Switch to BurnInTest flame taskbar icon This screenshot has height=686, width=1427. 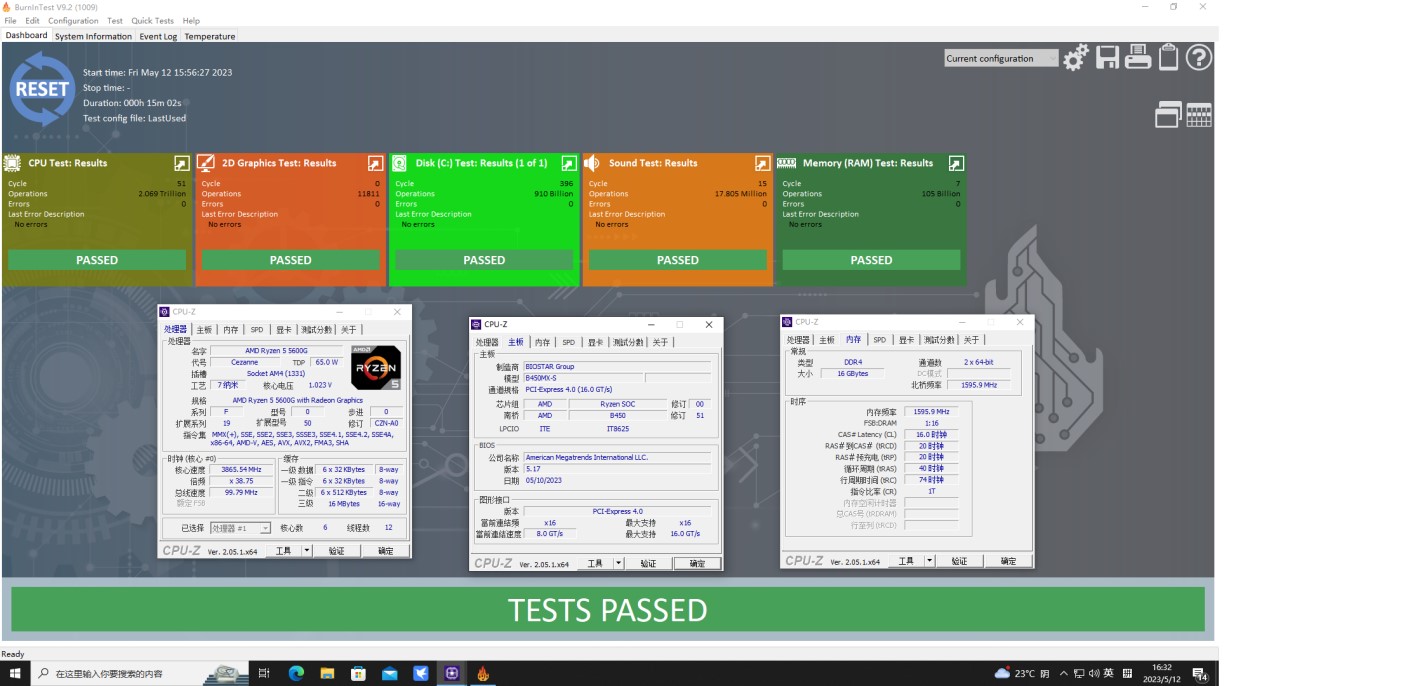click(483, 674)
